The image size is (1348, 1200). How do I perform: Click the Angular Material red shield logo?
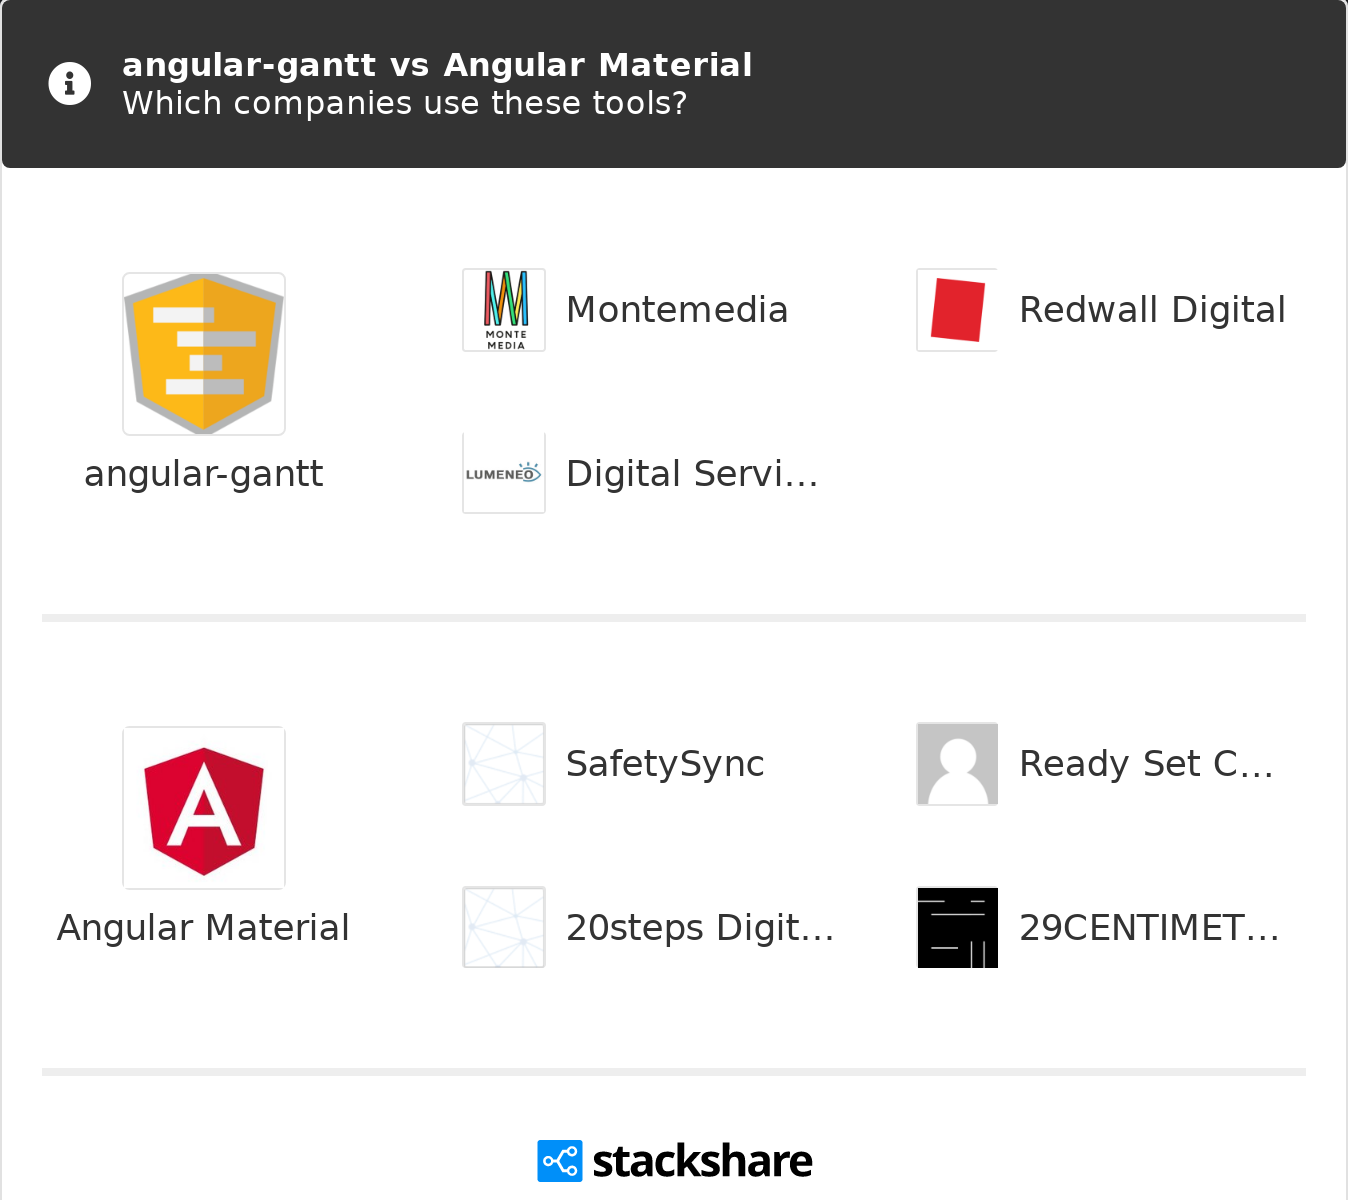[203, 807]
